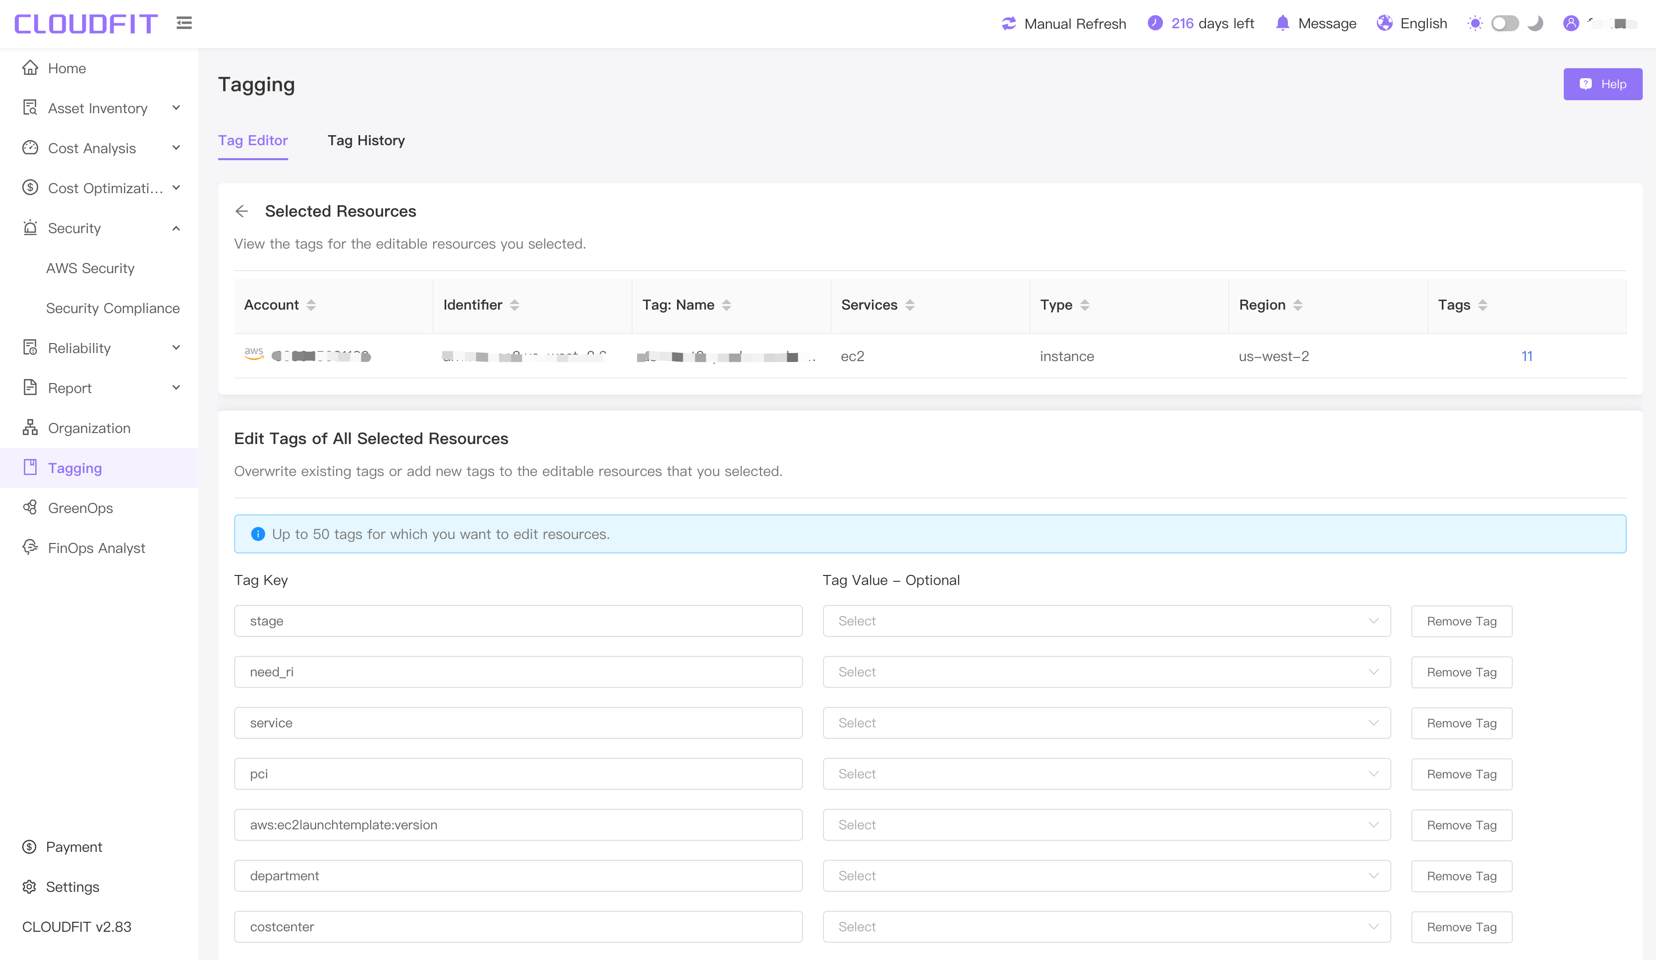Open AWS Security submenu item
1656x960 pixels.
coord(90,268)
